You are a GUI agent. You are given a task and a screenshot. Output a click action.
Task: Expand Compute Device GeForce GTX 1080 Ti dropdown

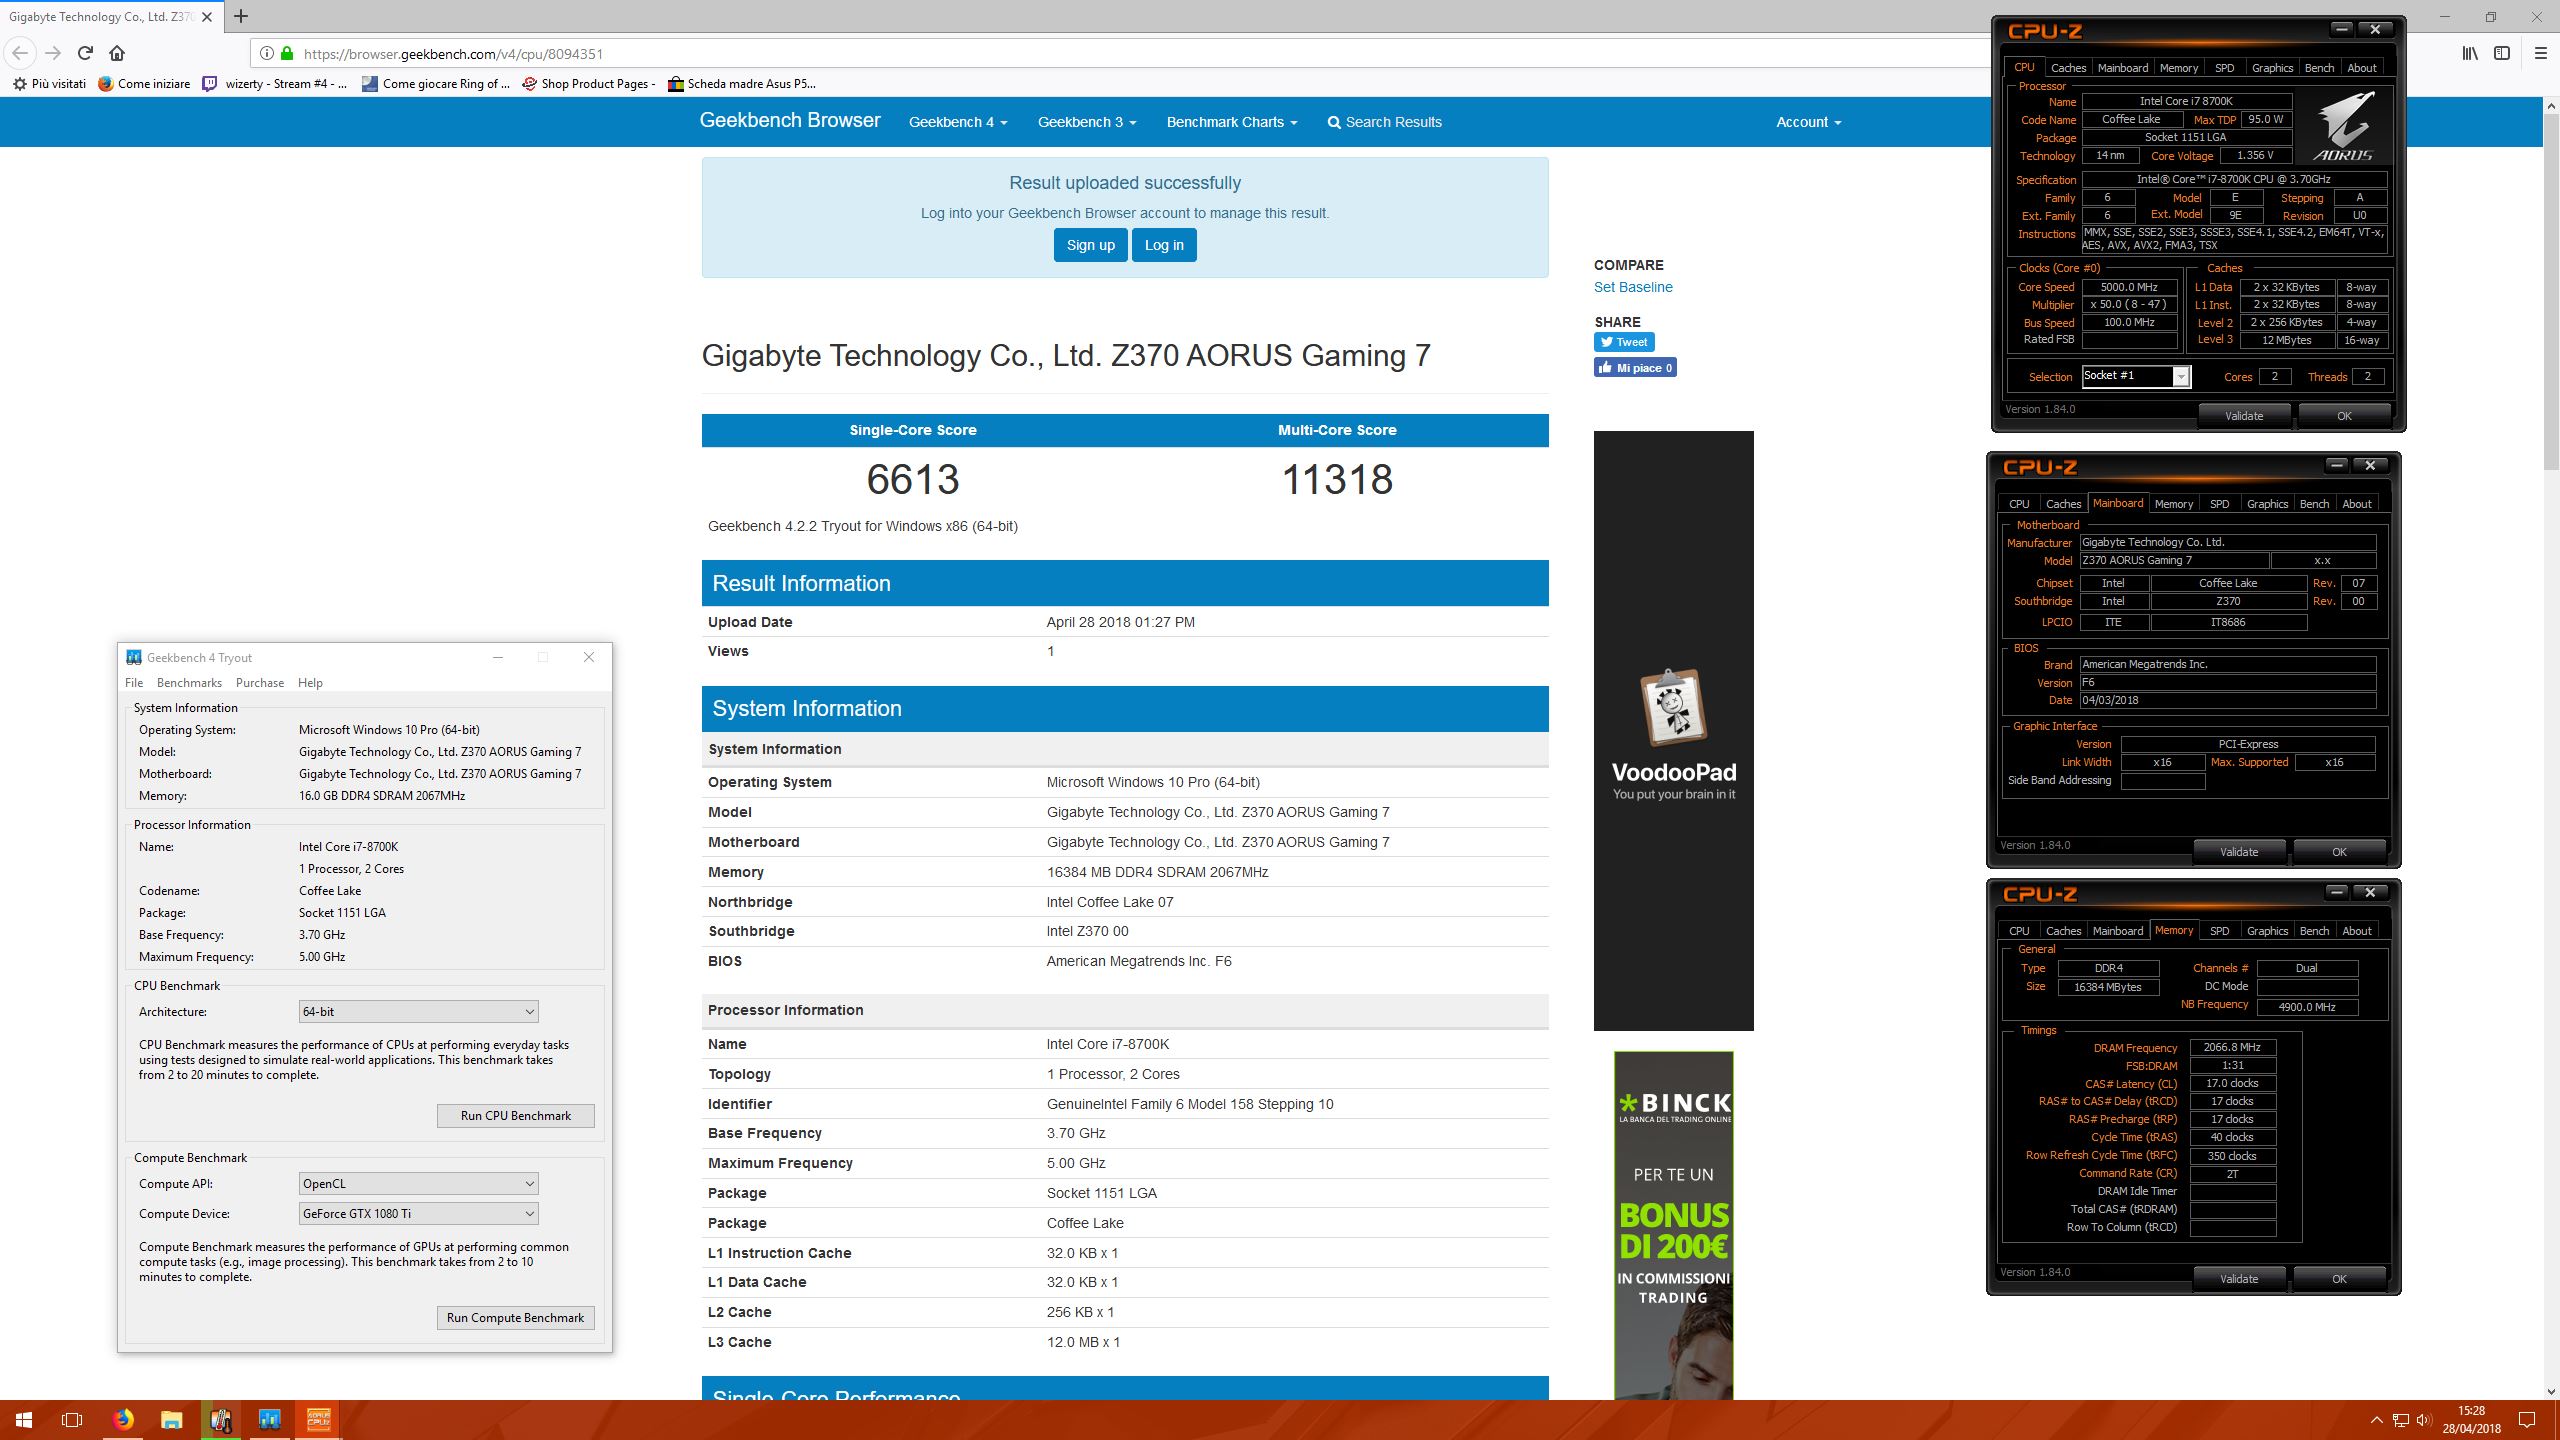point(419,1214)
